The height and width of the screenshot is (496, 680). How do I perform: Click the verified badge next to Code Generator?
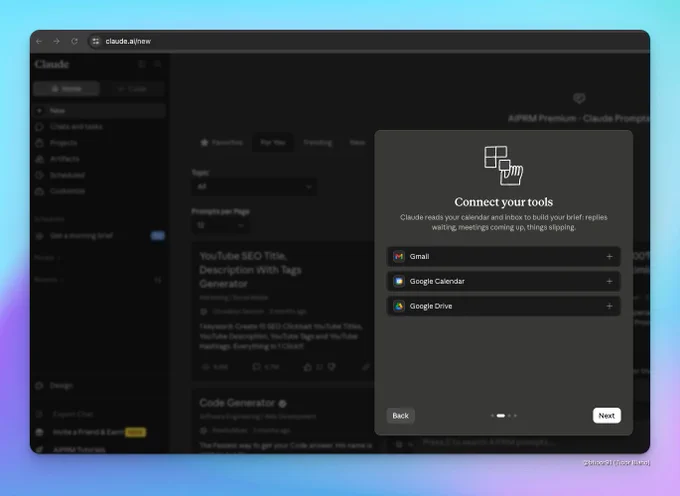(x=282, y=404)
